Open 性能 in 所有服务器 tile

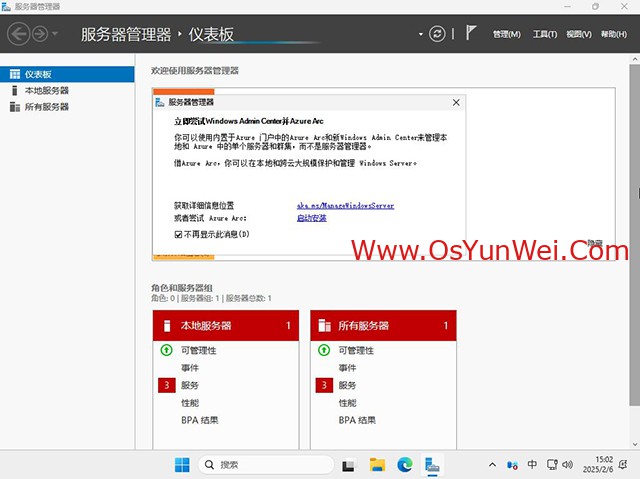point(347,403)
